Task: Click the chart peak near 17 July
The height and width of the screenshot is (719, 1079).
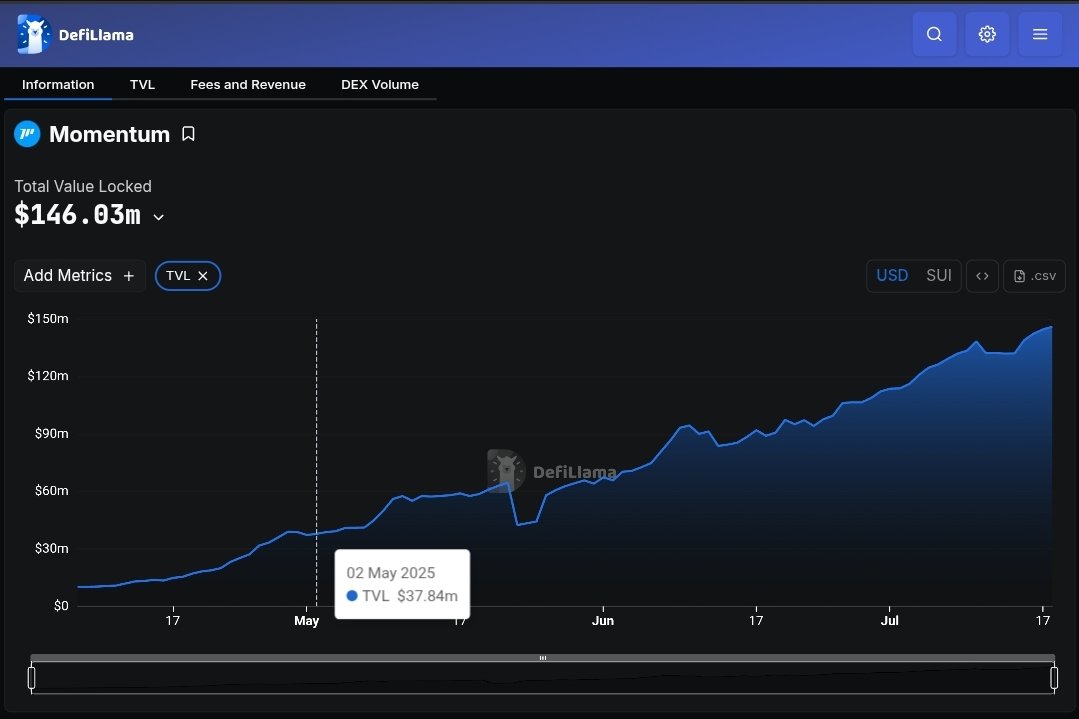Action: (1051, 328)
